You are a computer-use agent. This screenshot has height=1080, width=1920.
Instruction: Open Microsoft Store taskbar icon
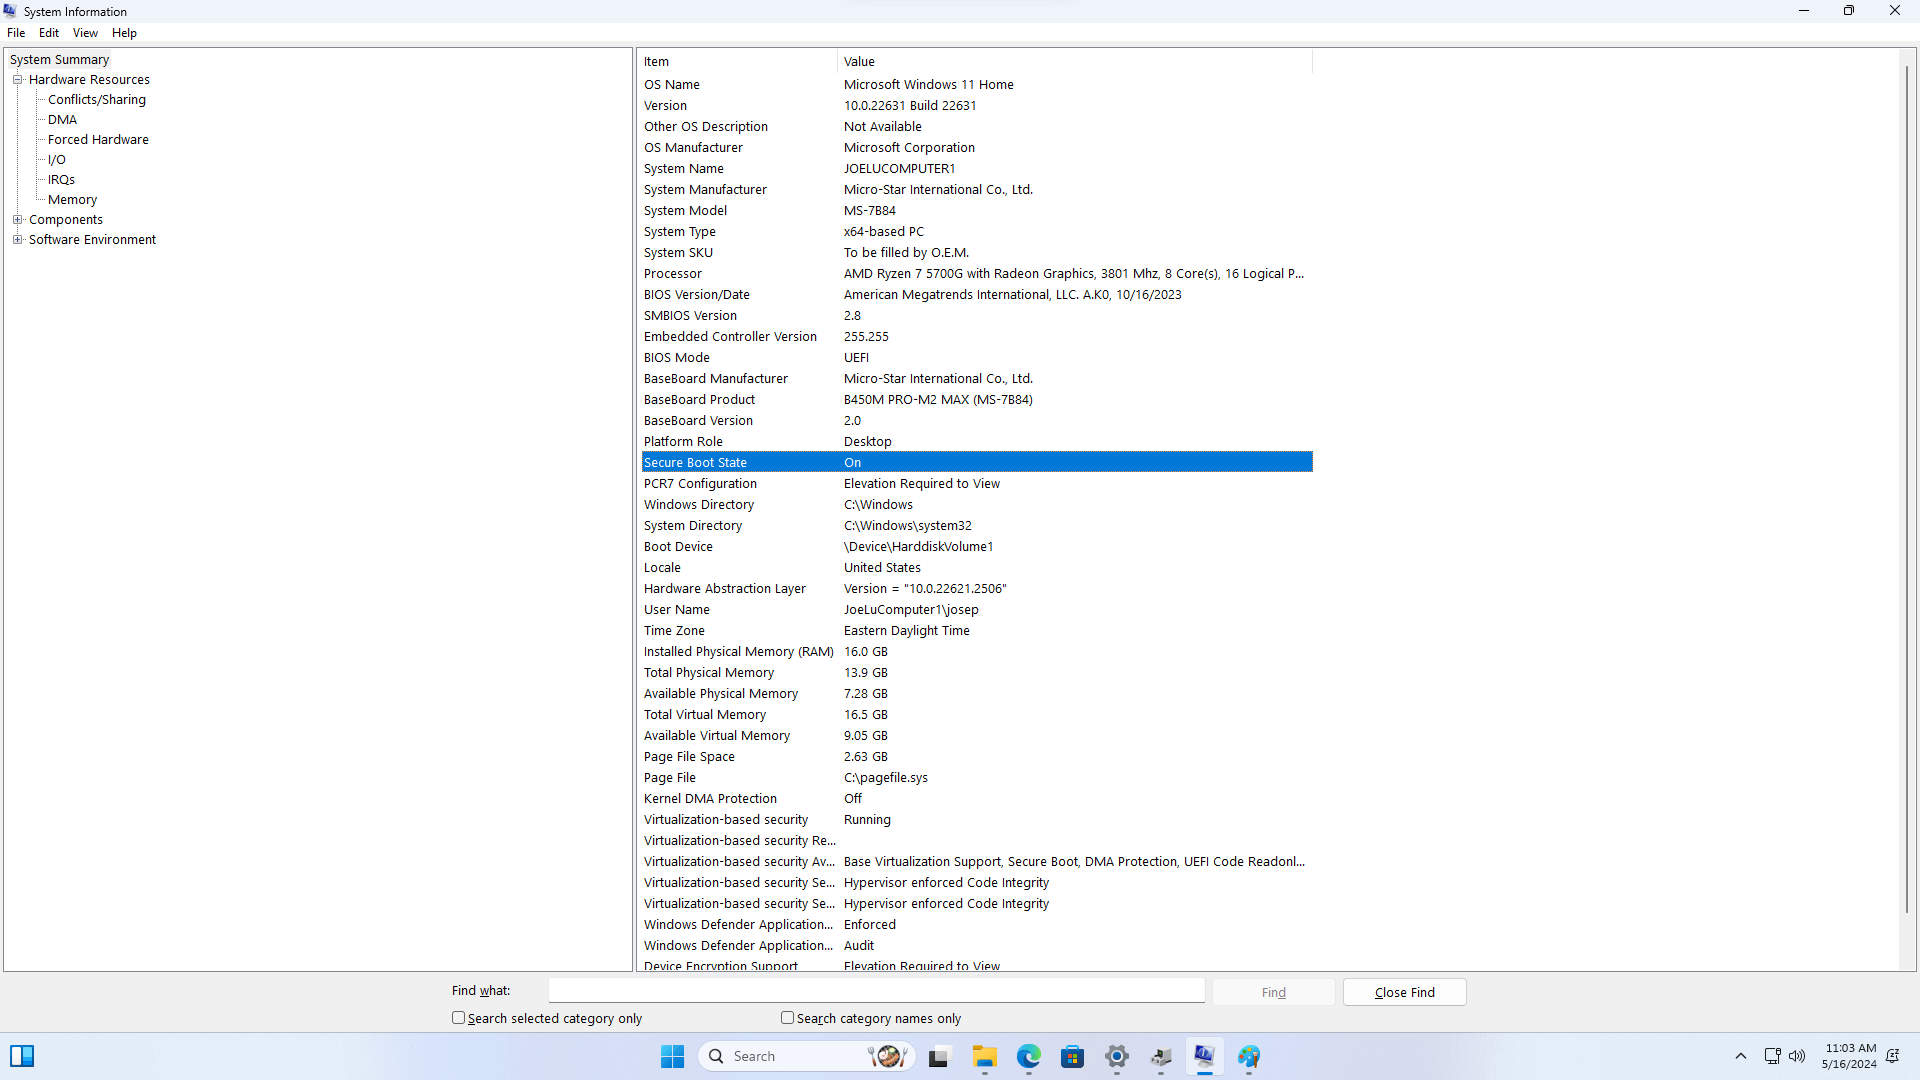click(x=1073, y=1056)
